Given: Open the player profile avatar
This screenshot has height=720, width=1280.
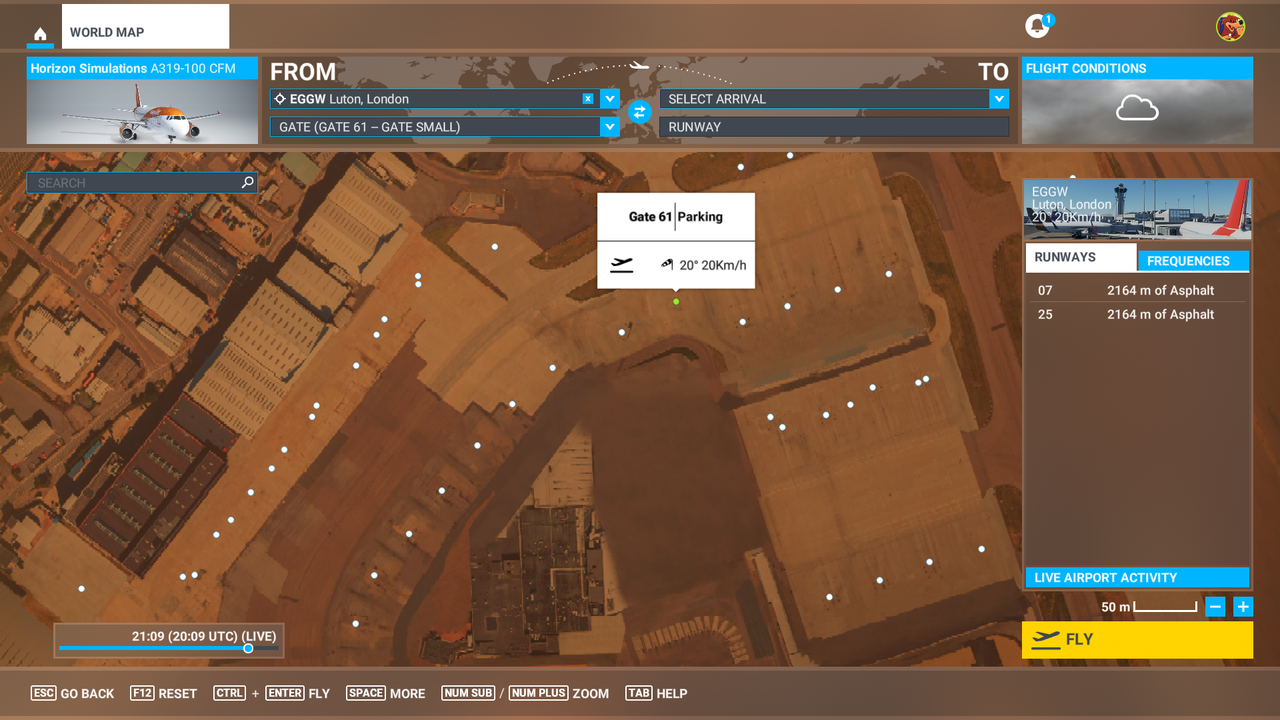Looking at the screenshot, I should tap(1230, 27).
